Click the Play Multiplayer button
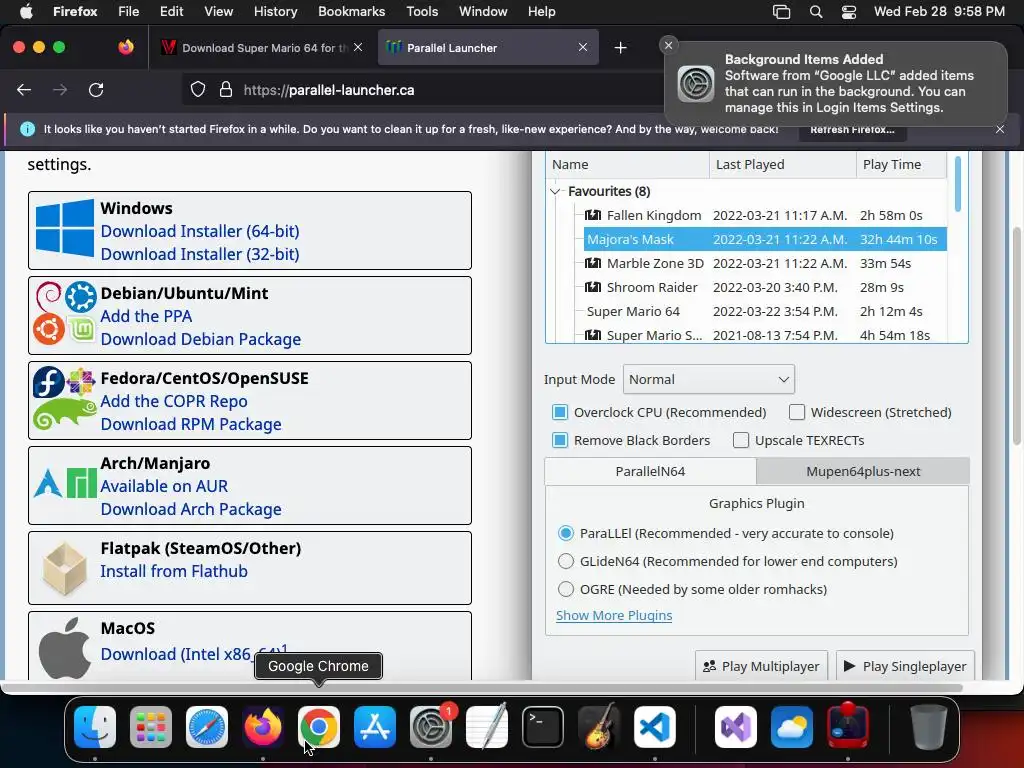Screen dimensions: 1024x768 click(761, 665)
